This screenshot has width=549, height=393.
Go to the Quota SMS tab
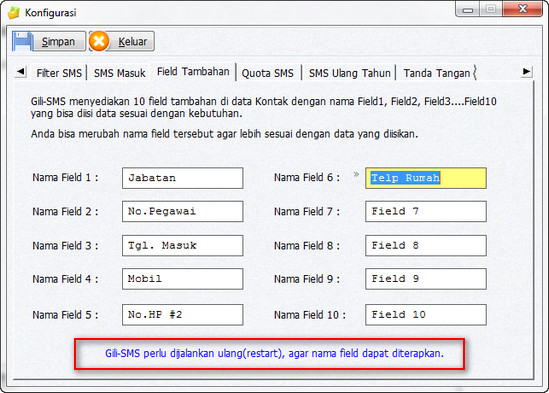(x=268, y=73)
